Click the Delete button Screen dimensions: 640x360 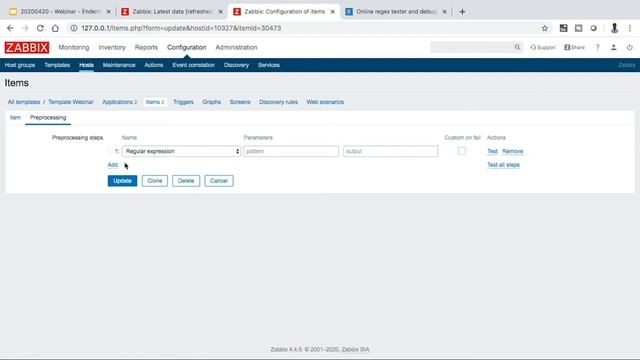tap(186, 181)
